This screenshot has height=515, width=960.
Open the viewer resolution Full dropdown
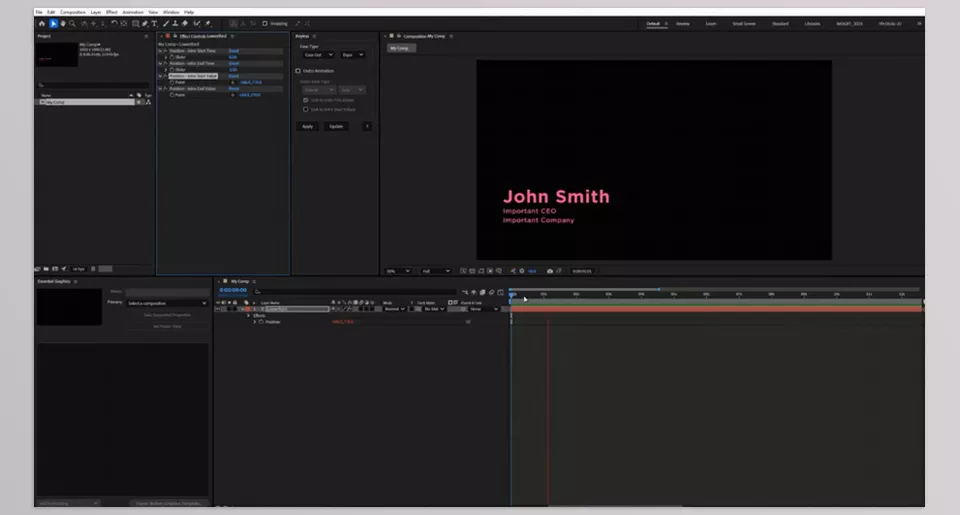pyautogui.click(x=435, y=271)
